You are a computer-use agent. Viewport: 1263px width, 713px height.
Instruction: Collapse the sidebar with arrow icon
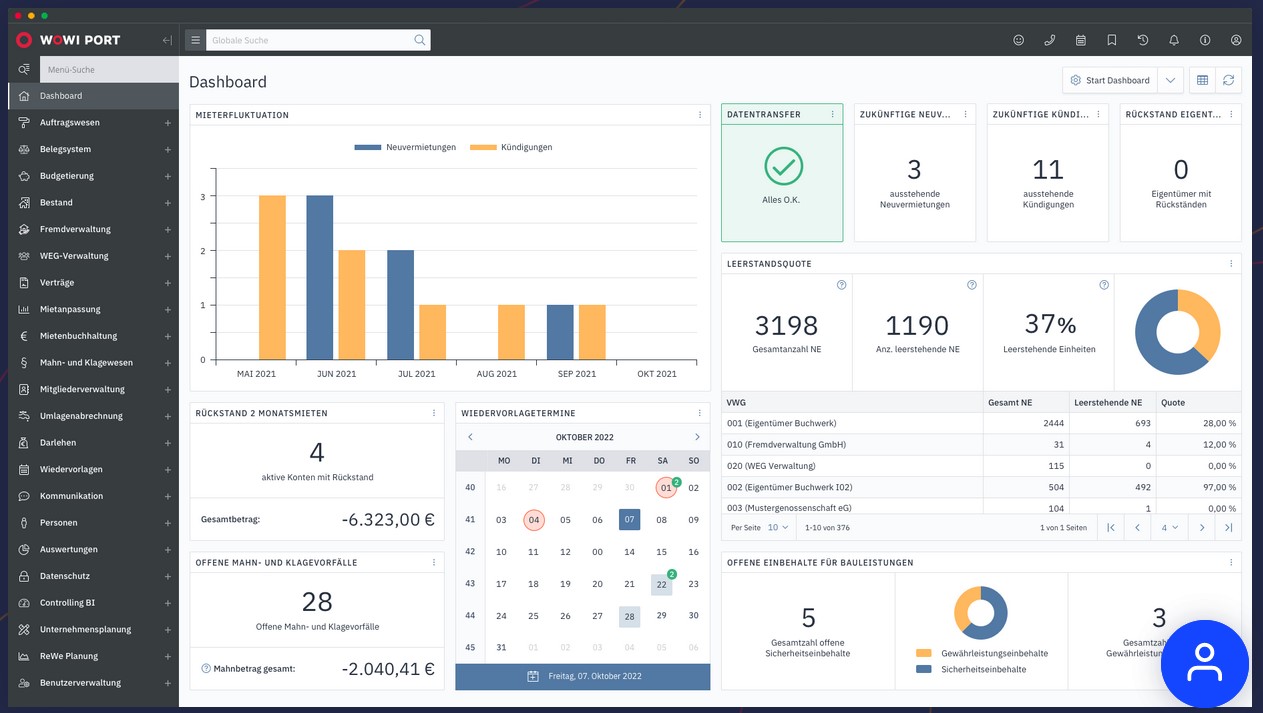coord(167,40)
